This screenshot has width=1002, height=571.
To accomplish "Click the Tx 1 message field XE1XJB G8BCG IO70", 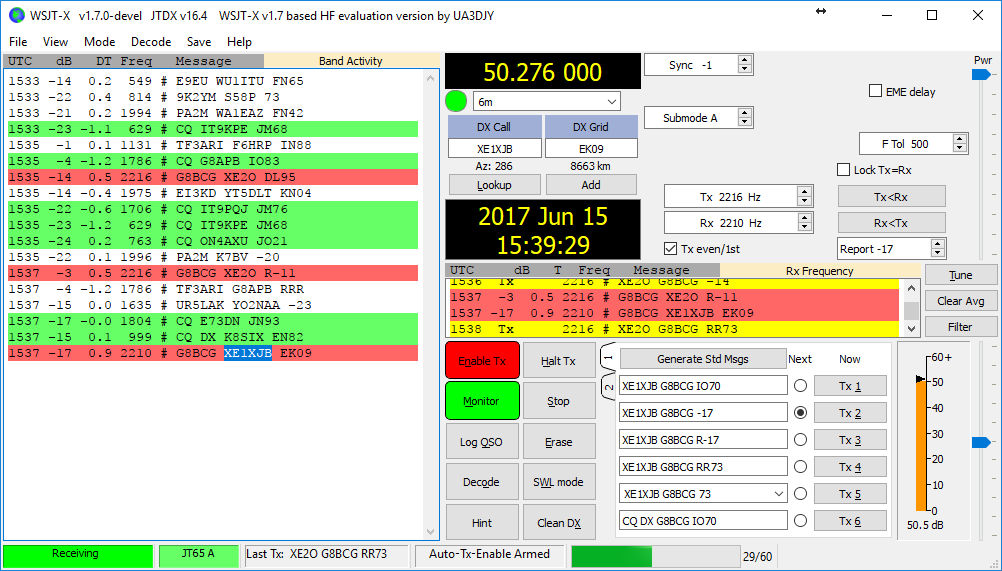I will coord(703,386).
